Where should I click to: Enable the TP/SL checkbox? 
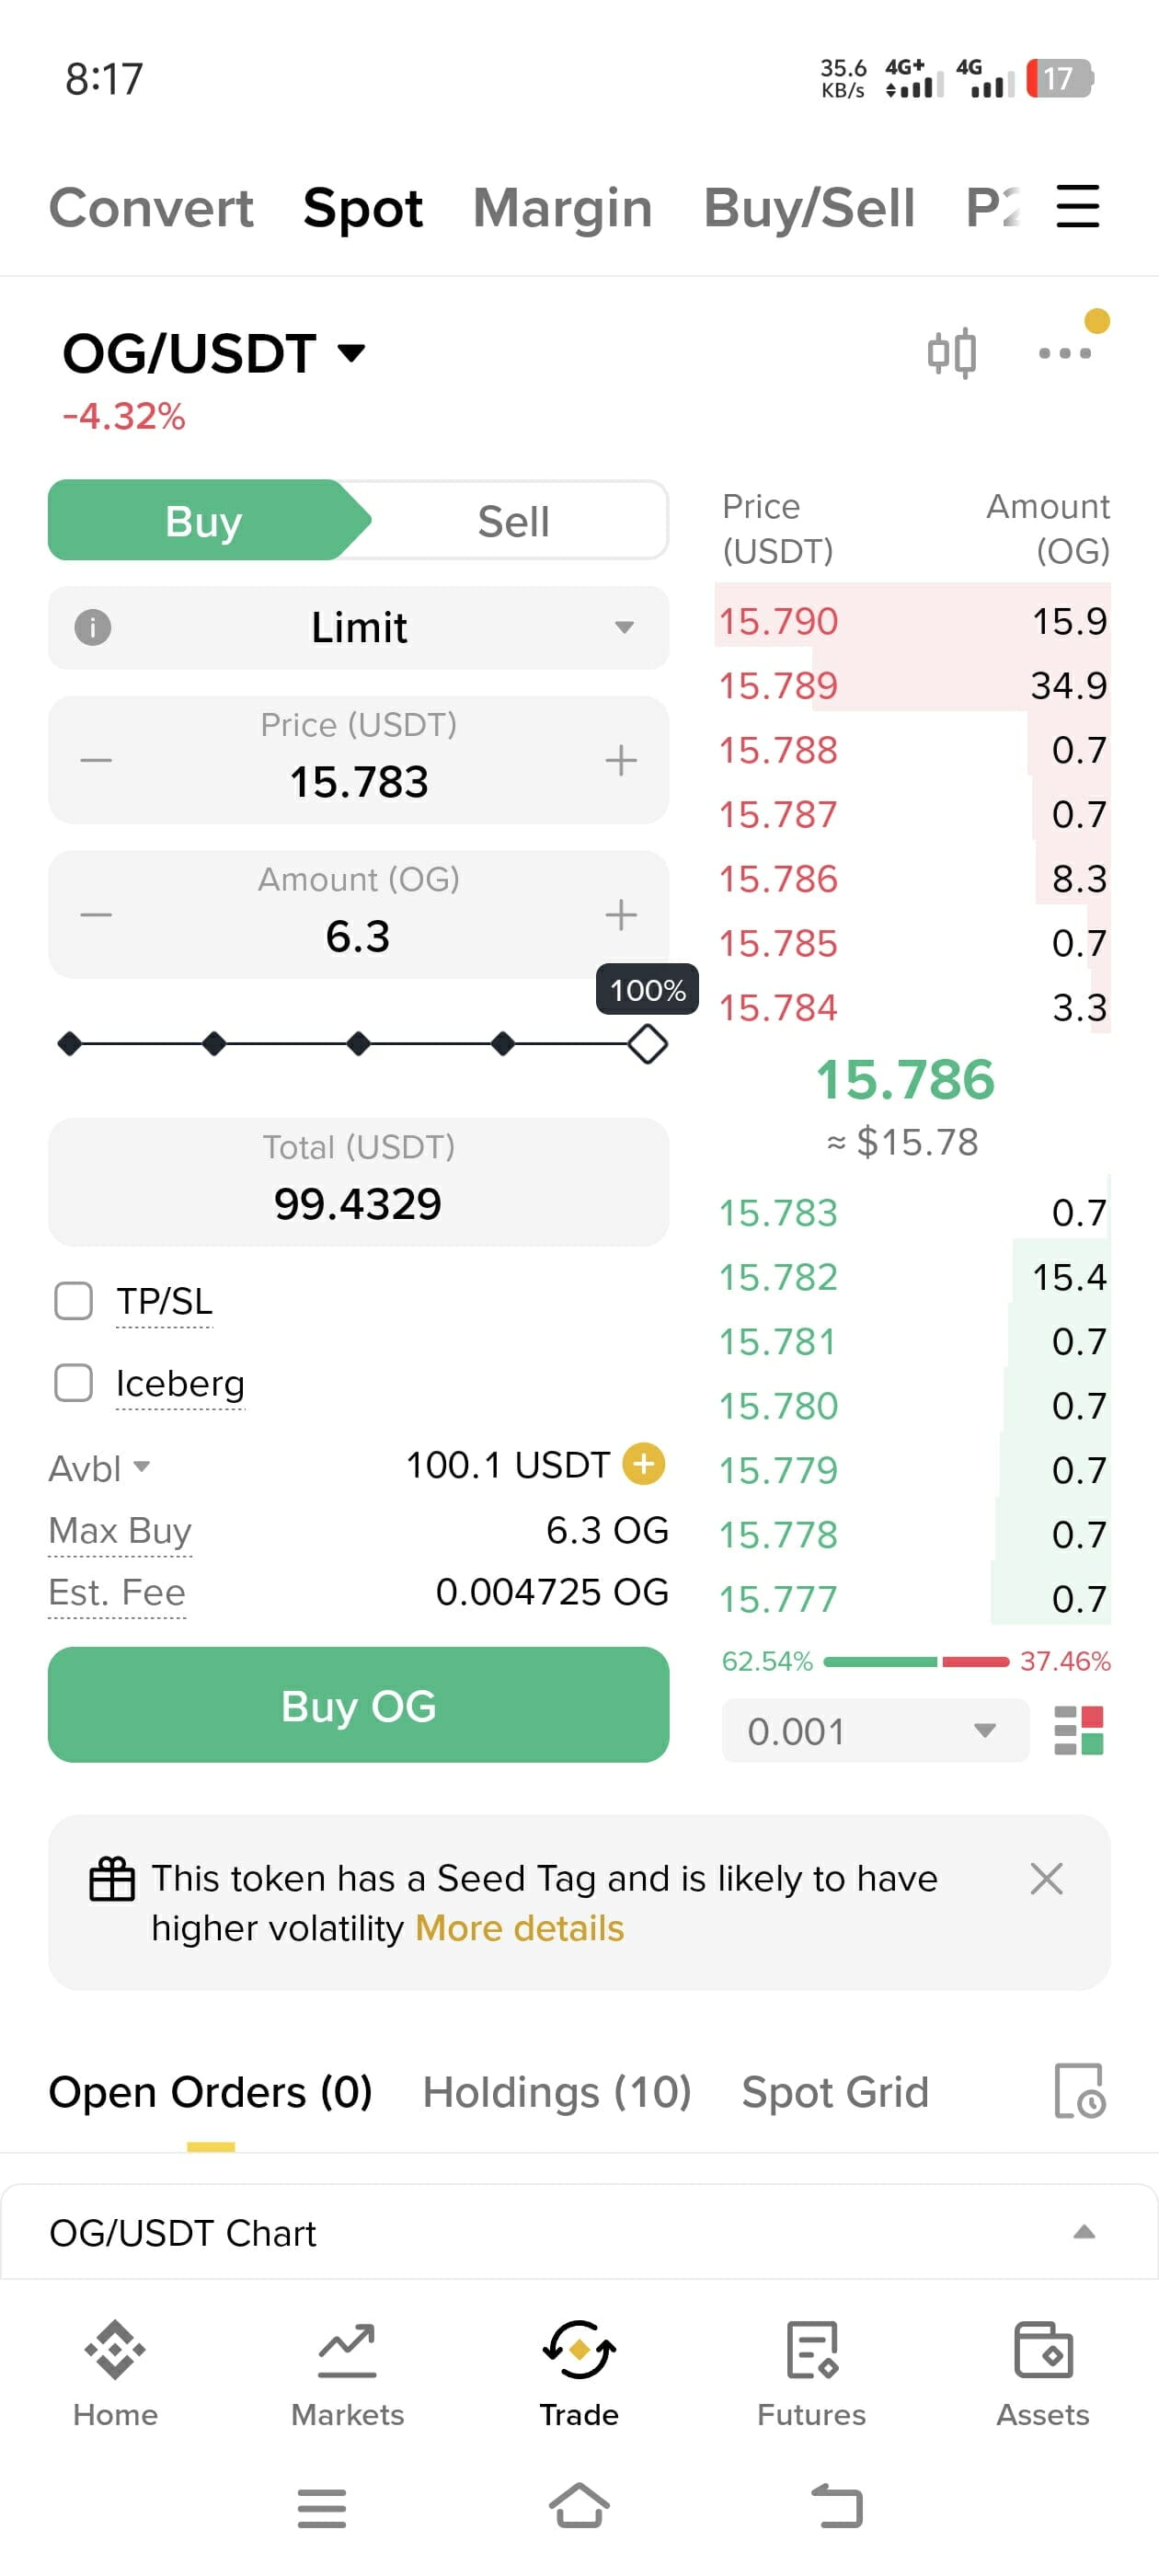coord(74,1301)
